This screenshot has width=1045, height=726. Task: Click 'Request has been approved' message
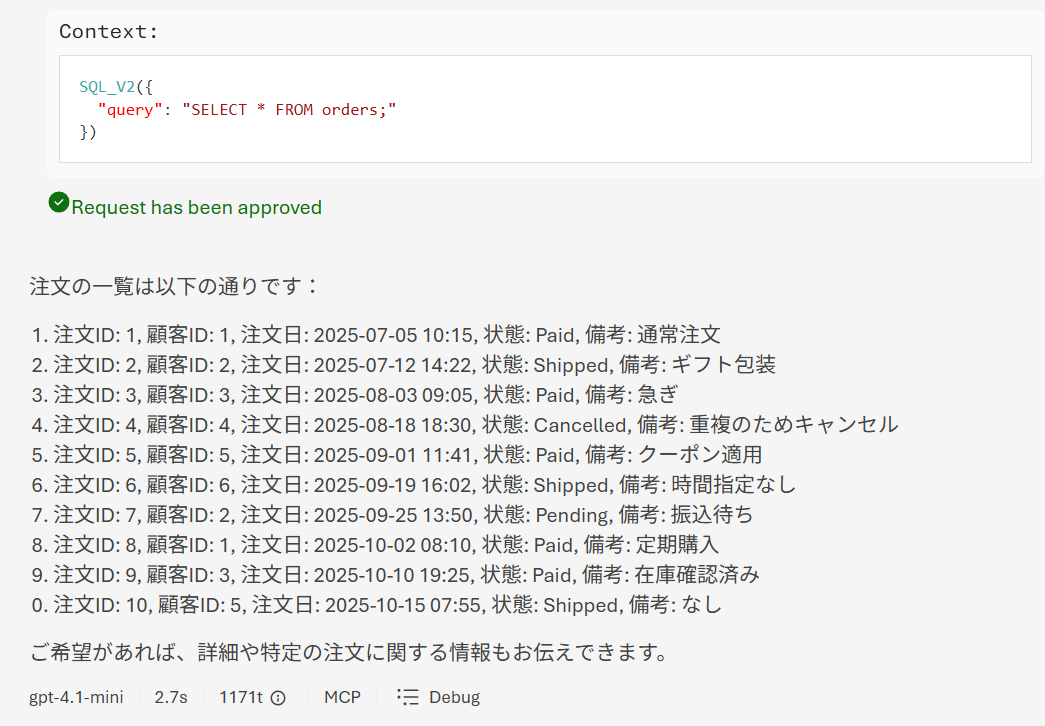pyautogui.click(x=197, y=207)
